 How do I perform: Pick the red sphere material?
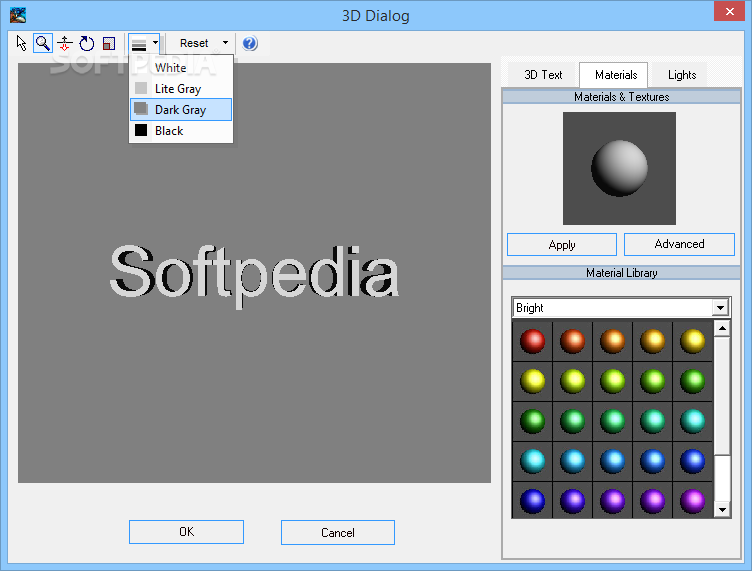click(532, 341)
